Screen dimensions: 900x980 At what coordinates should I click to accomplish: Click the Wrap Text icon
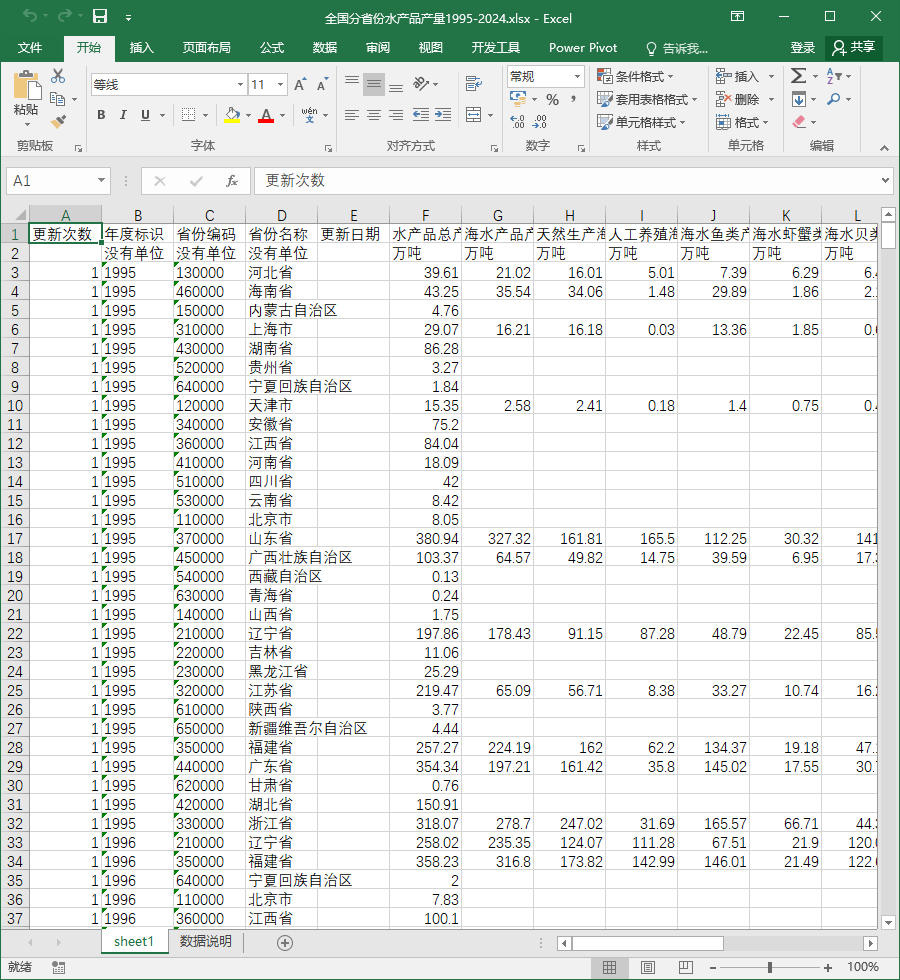pyautogui.click(x=474, y=83)
